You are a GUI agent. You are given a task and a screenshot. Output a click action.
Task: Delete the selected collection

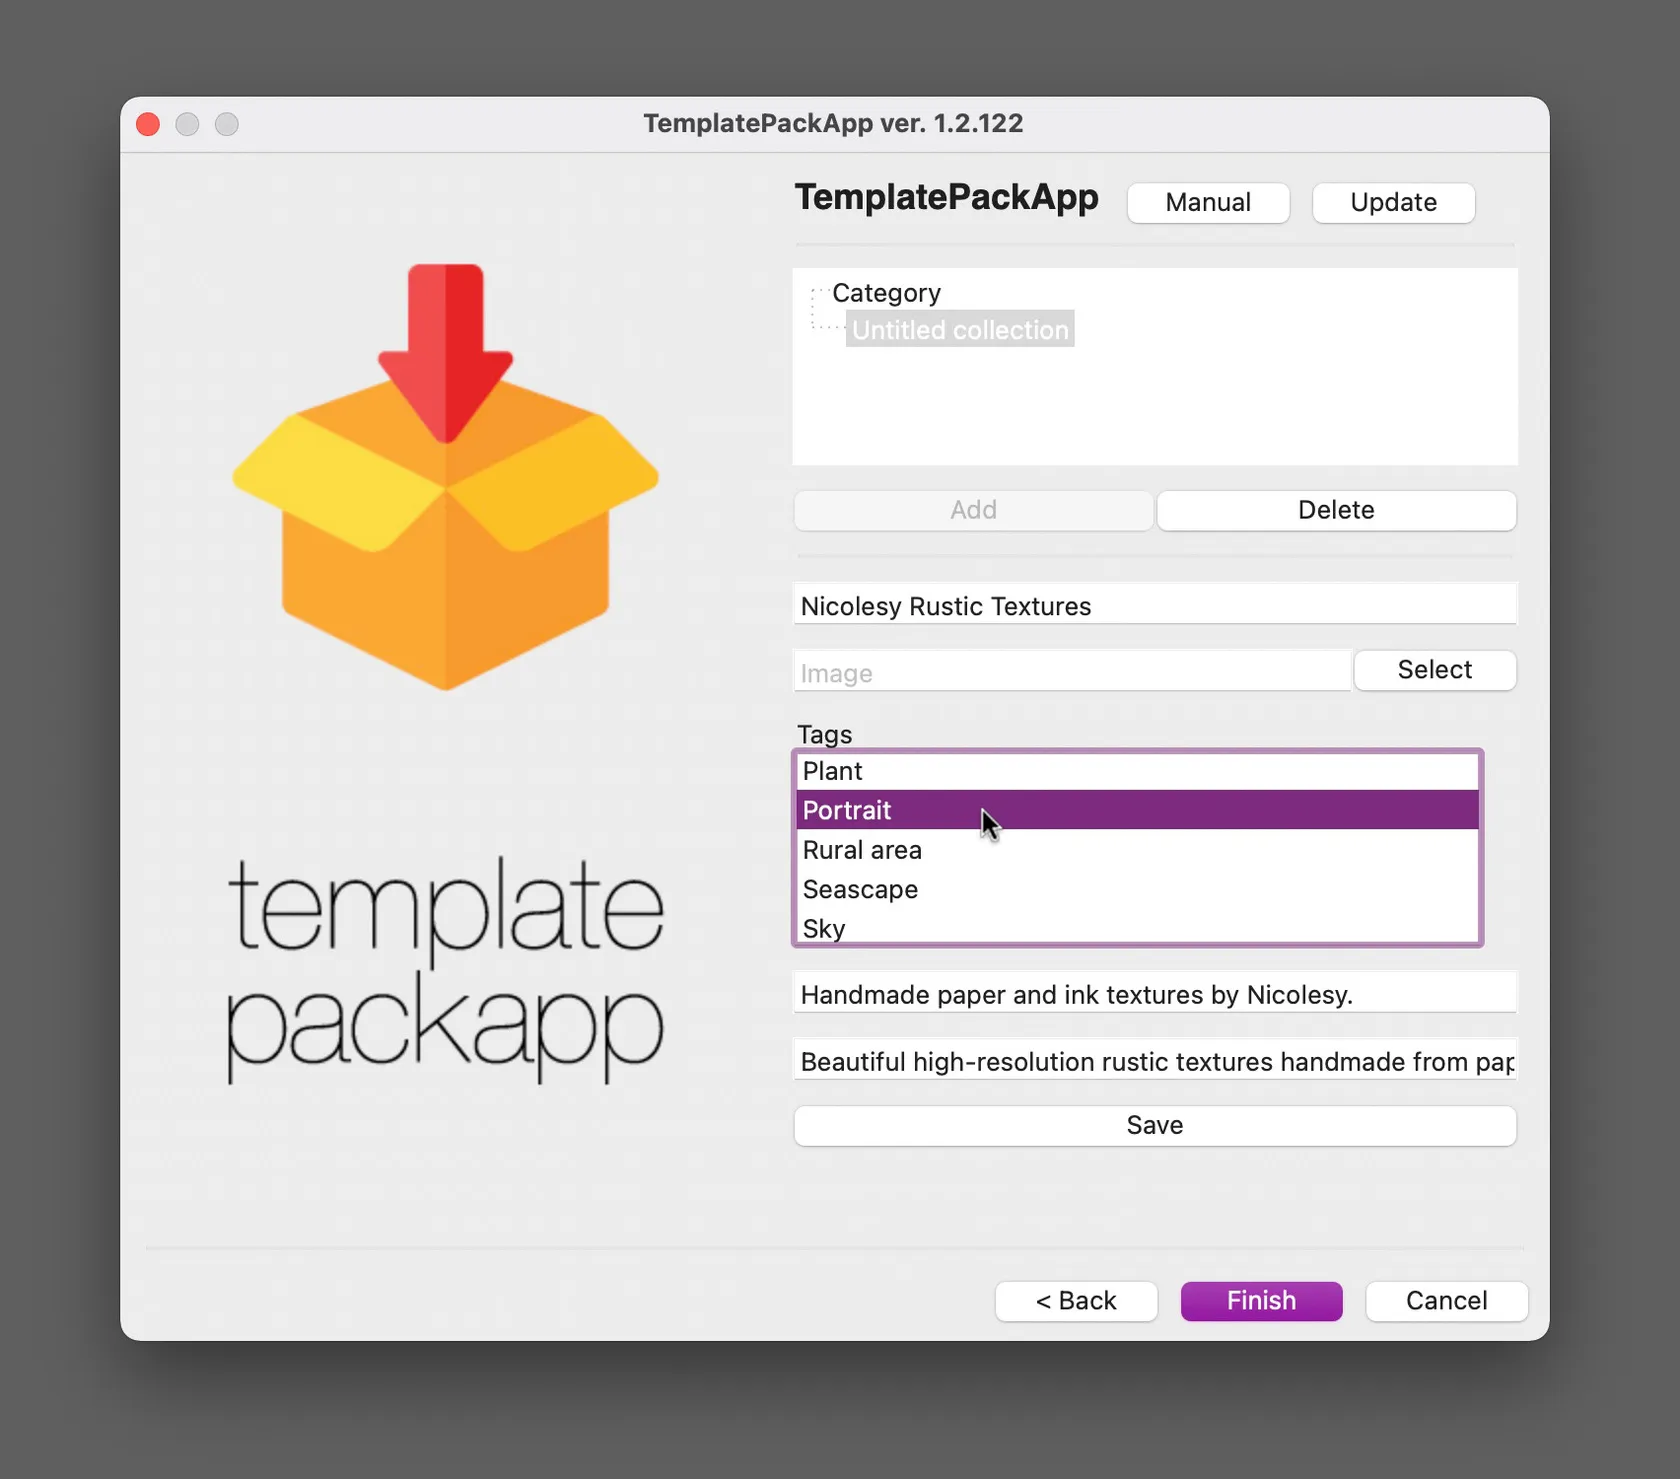click(1335, 510)
